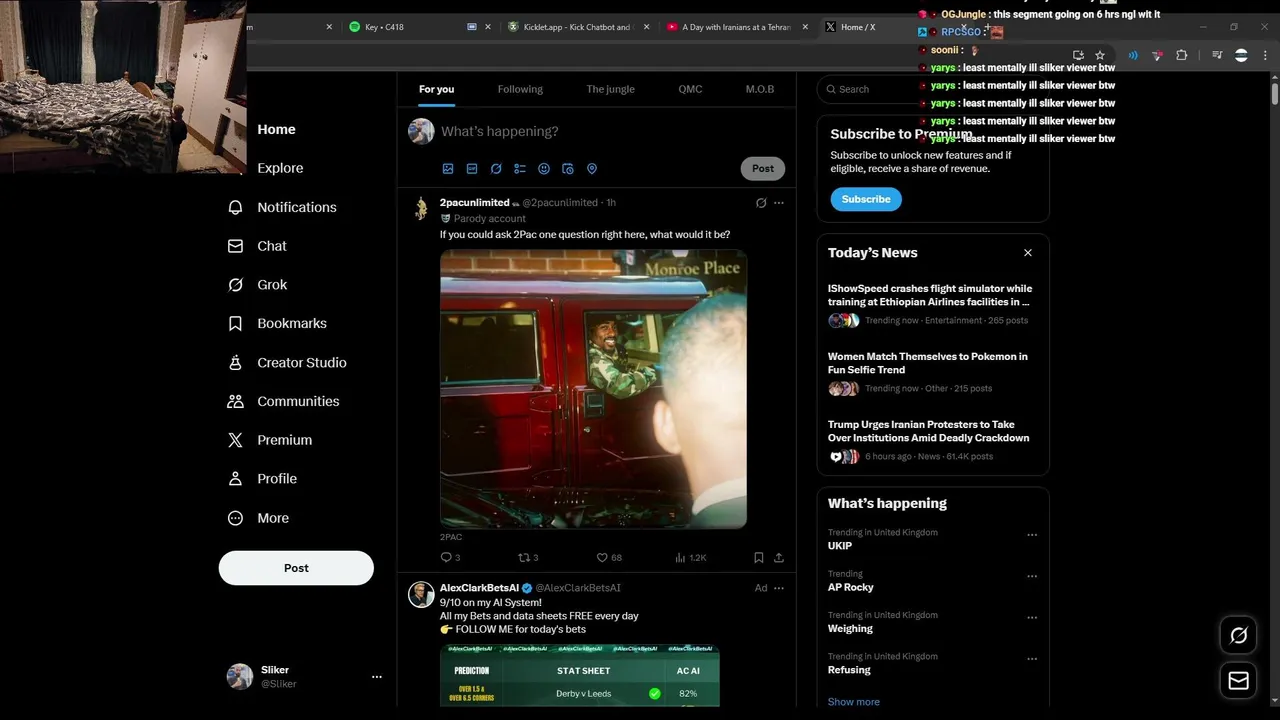
Task: Reply to the 2pacunlimited post
Action: point(447,557)
